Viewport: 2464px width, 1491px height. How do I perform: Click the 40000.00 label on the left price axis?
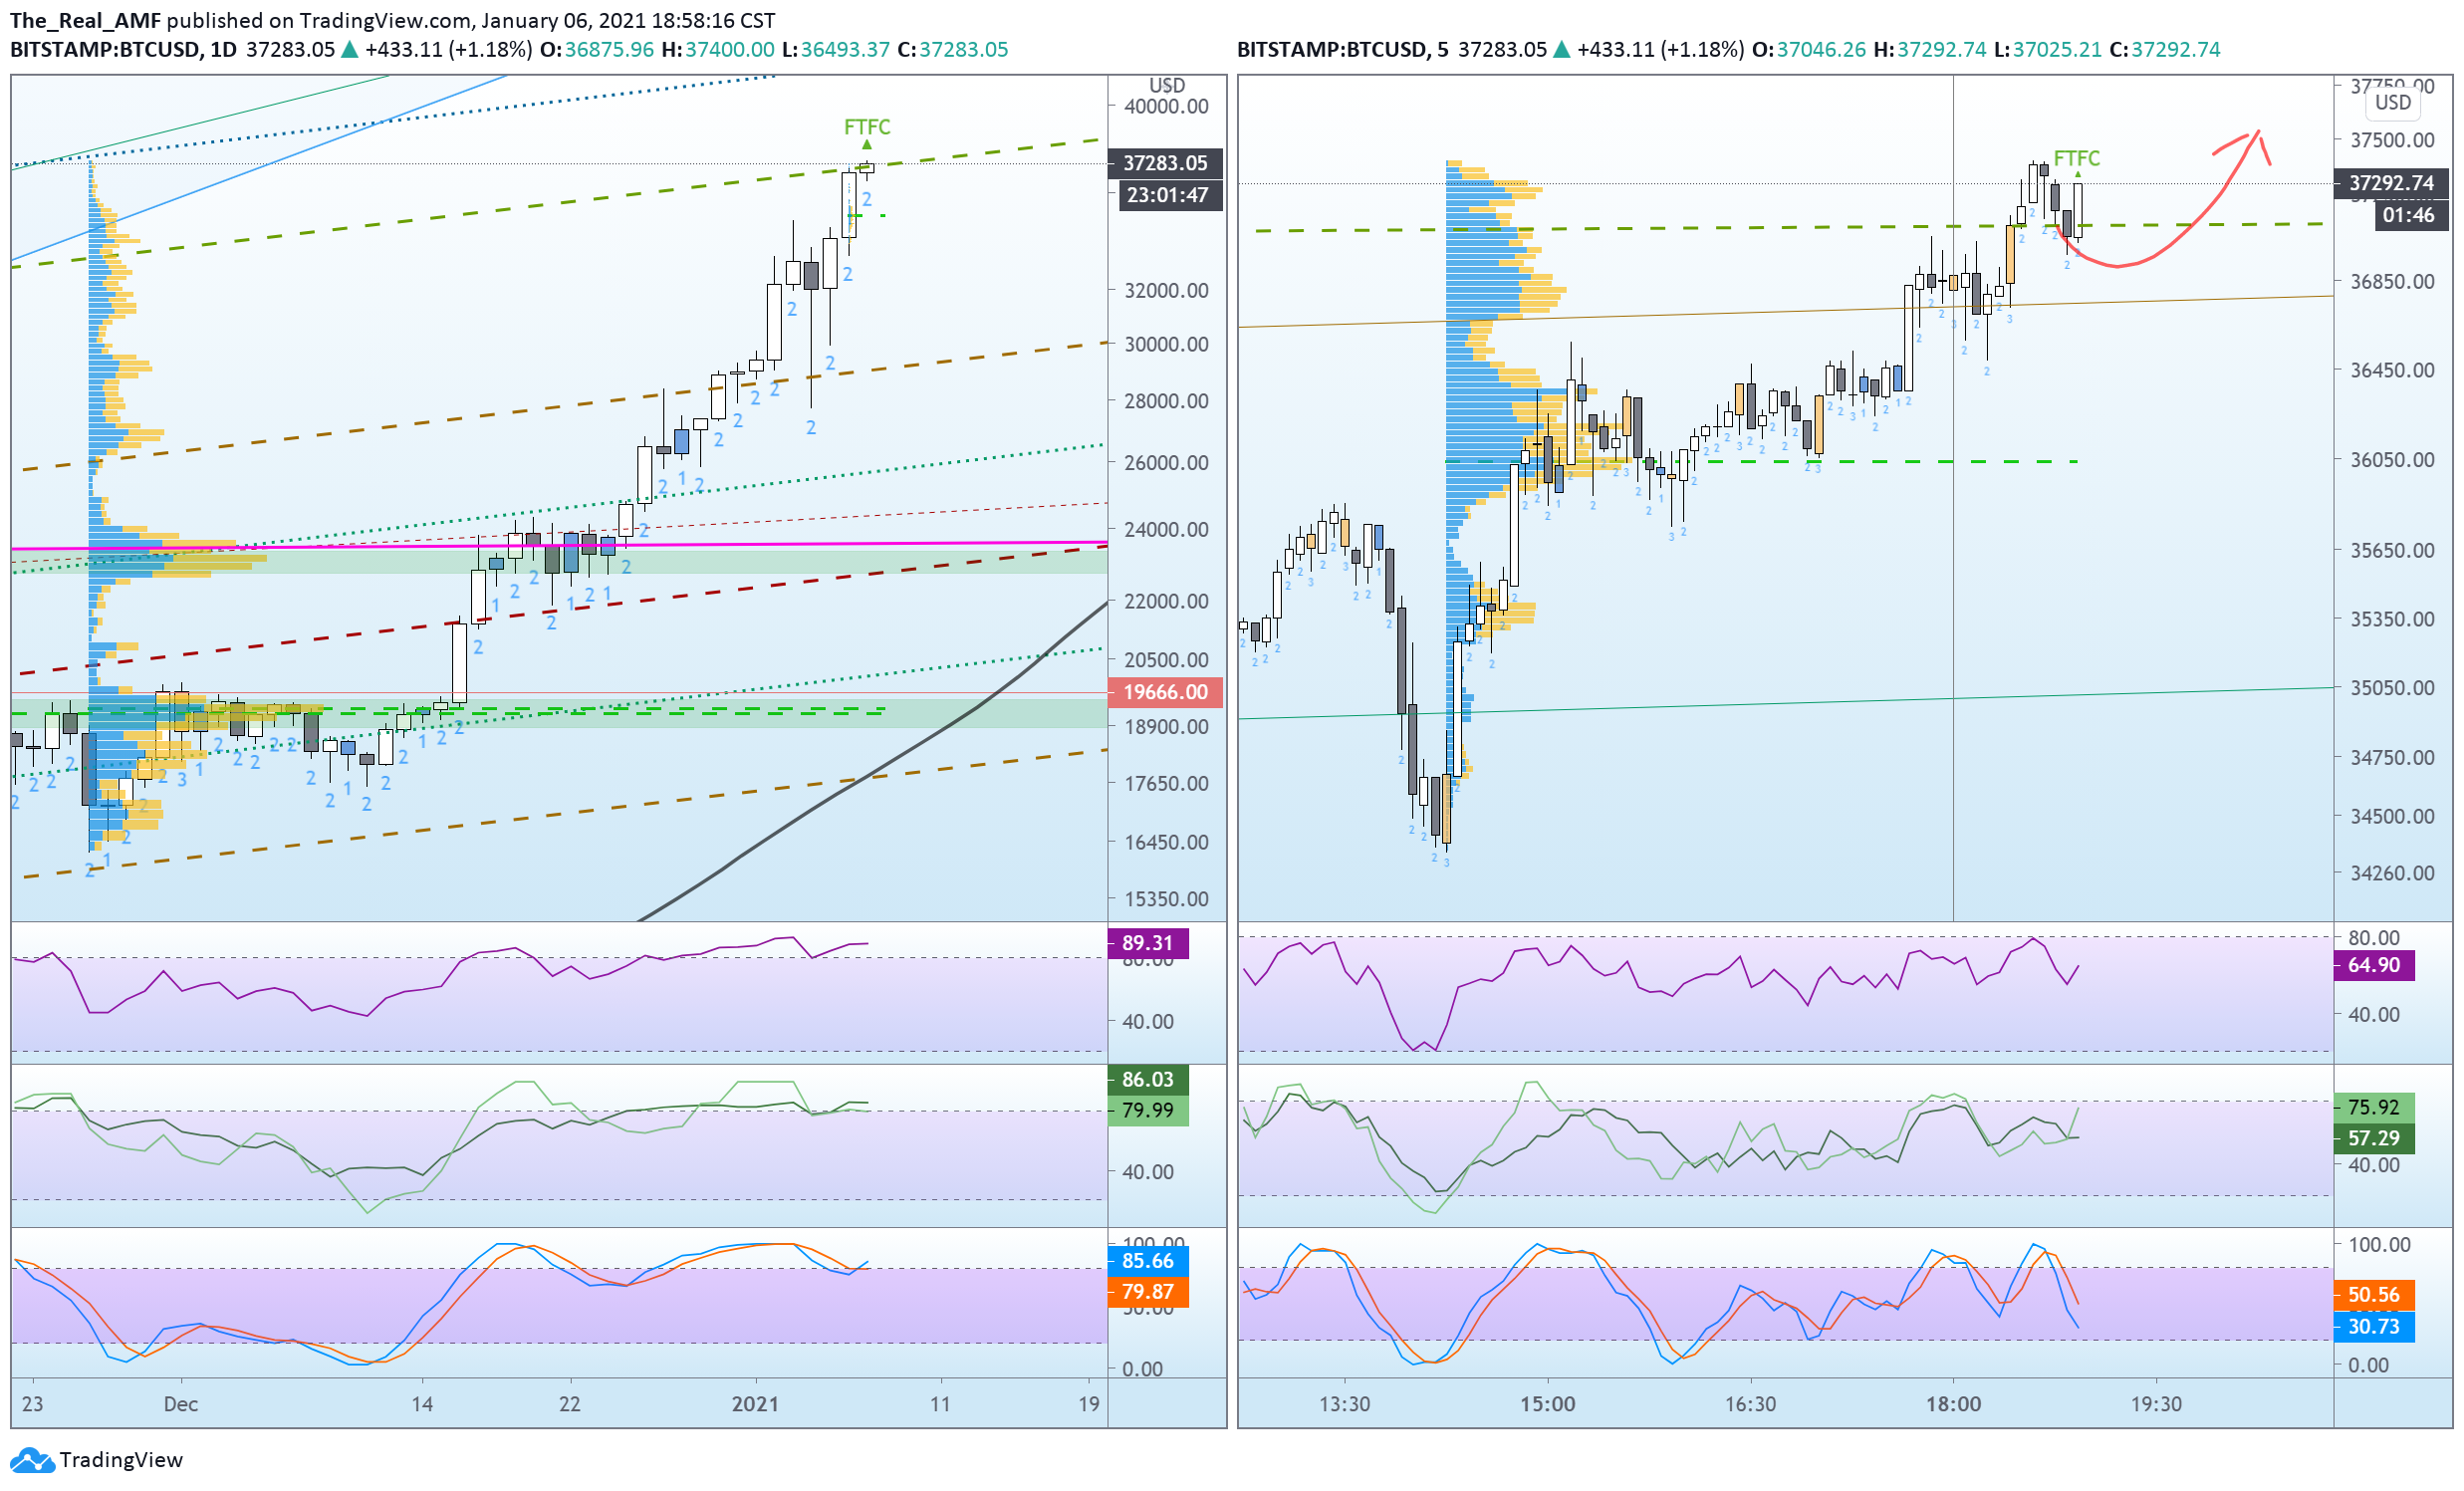pos(1166,106)
